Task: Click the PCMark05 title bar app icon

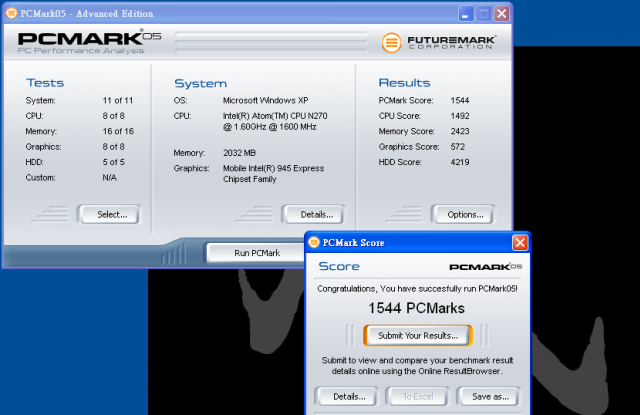Action: (x=11, y=13)
